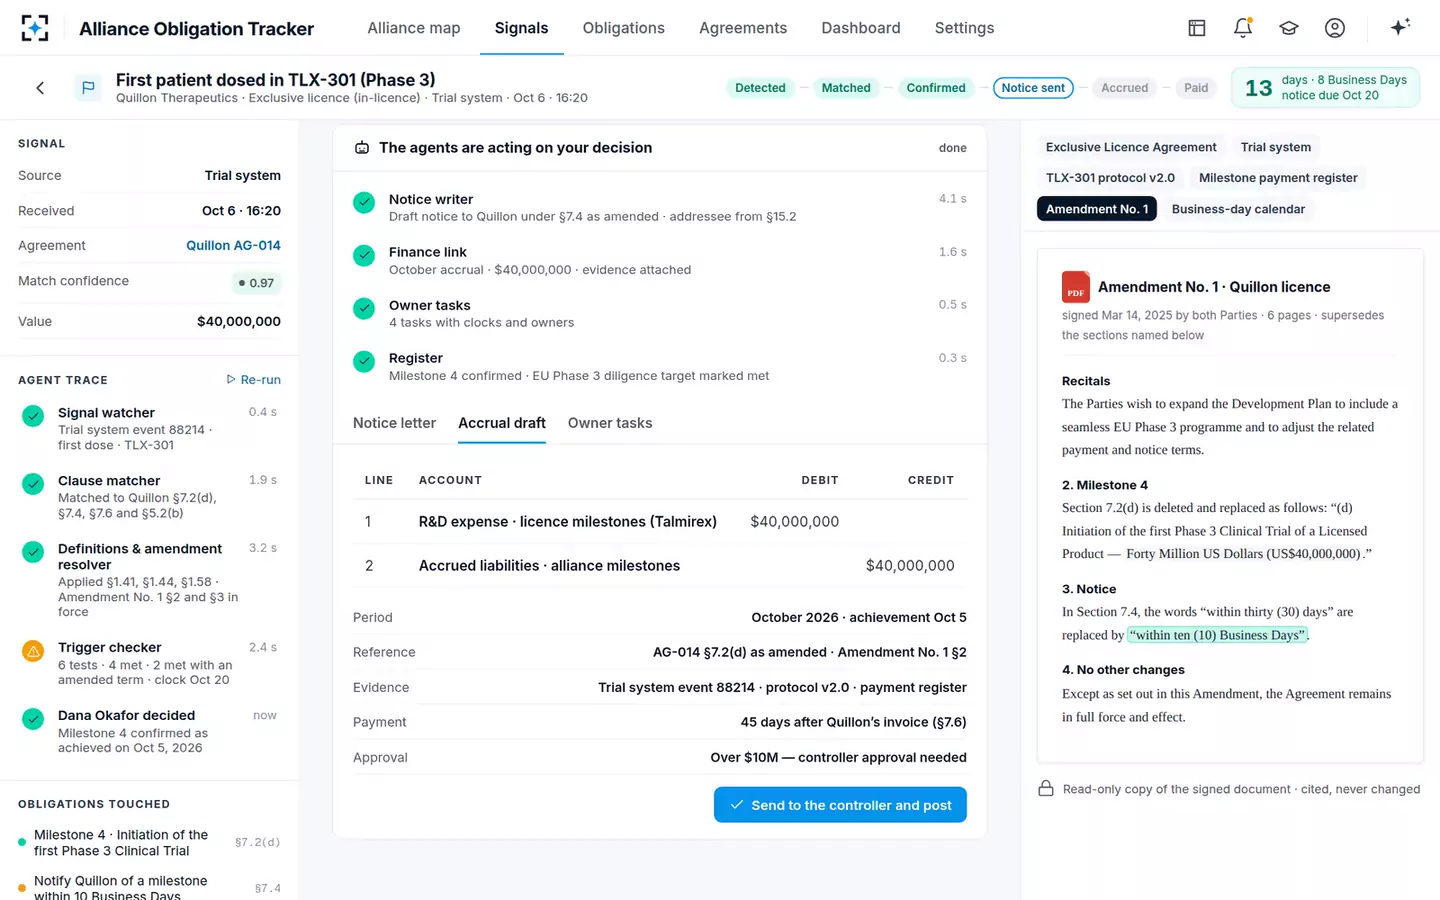Click the Trial system event 88214 evidence value
1440x900 pixels.
pos(782,688)
